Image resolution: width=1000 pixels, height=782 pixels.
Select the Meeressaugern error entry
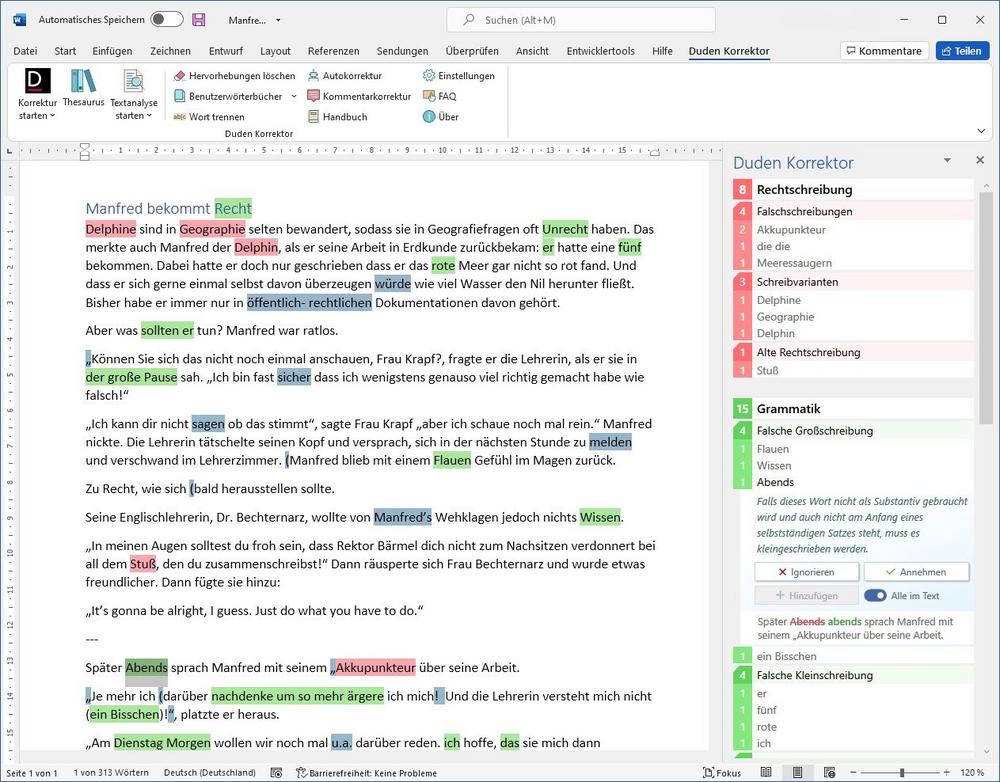click(x=853, y=263)
